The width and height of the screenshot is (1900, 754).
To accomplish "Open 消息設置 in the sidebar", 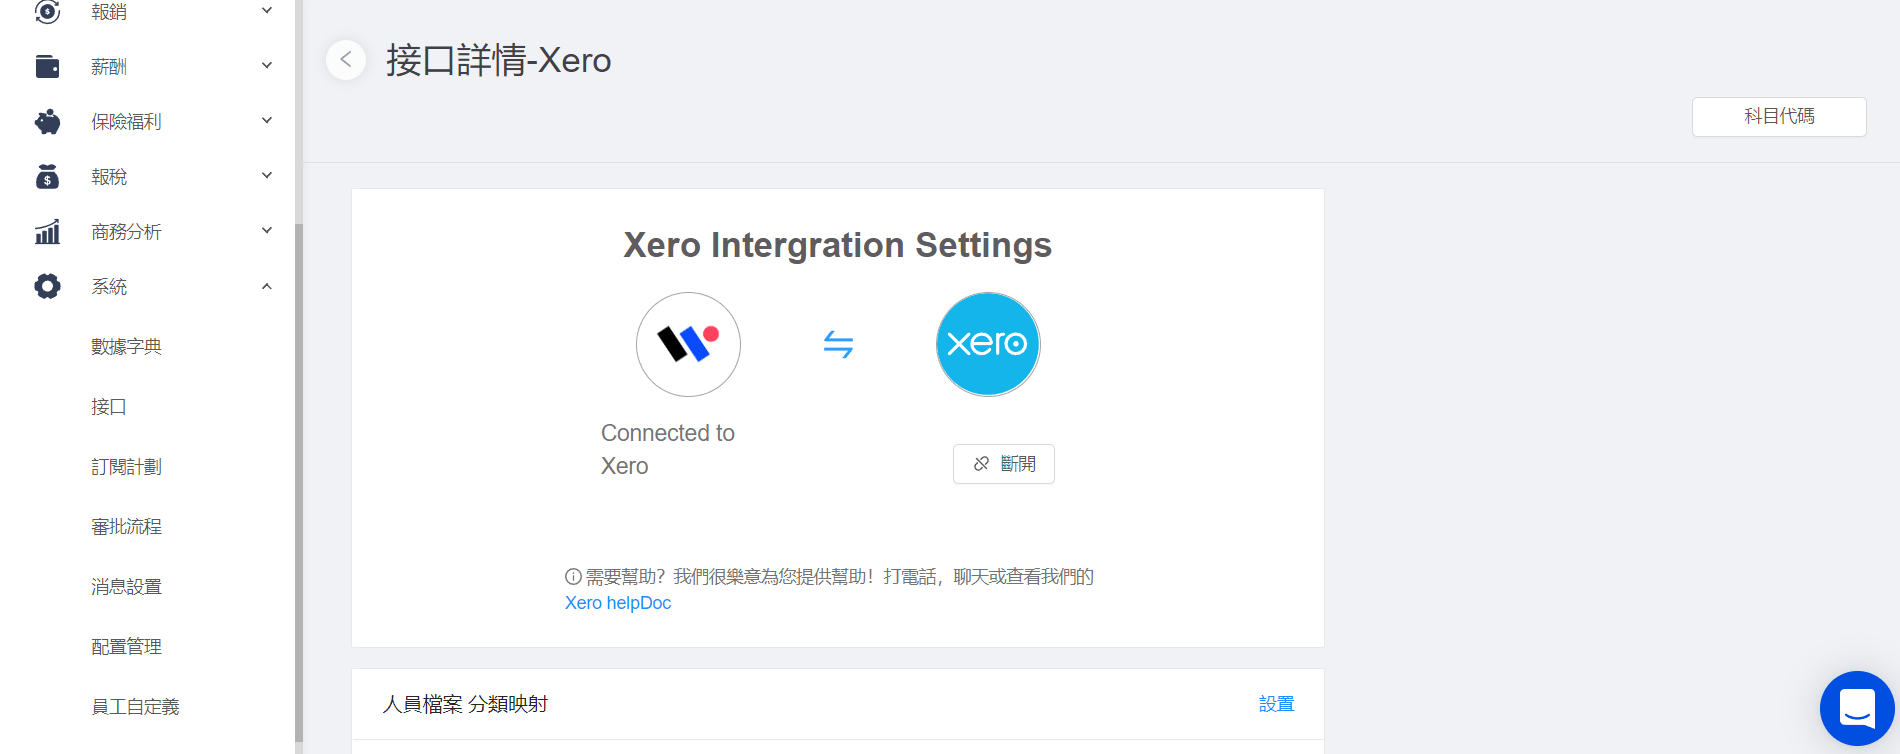I will tap(126, 587).
